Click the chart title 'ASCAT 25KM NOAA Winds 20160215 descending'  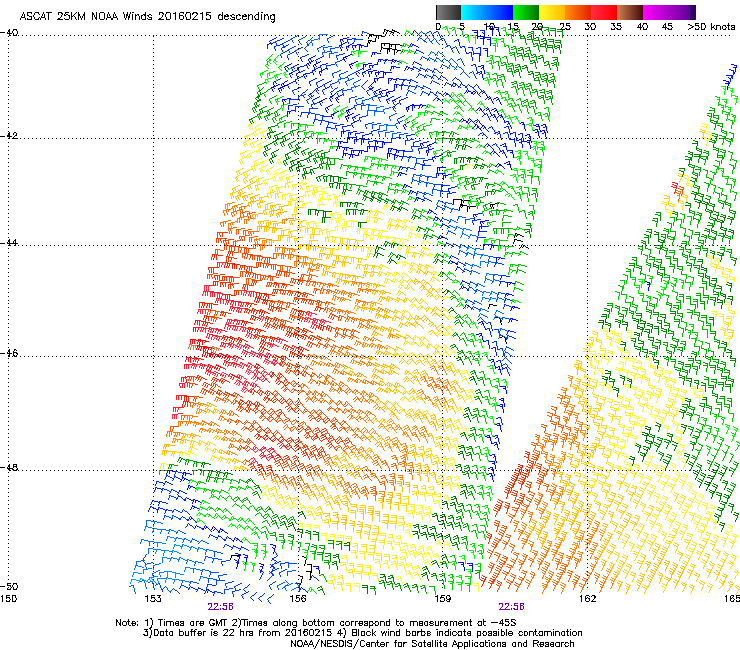tap(147, 16)
